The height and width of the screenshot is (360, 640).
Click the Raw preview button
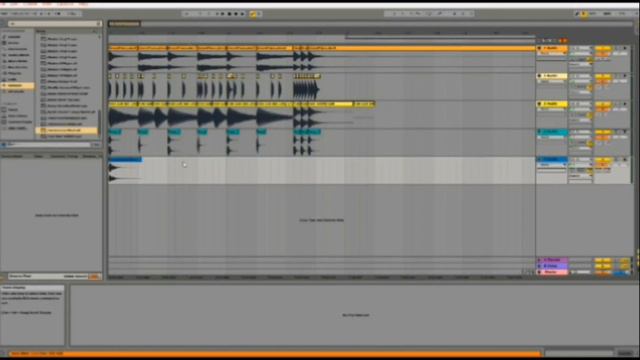point(96,145)
